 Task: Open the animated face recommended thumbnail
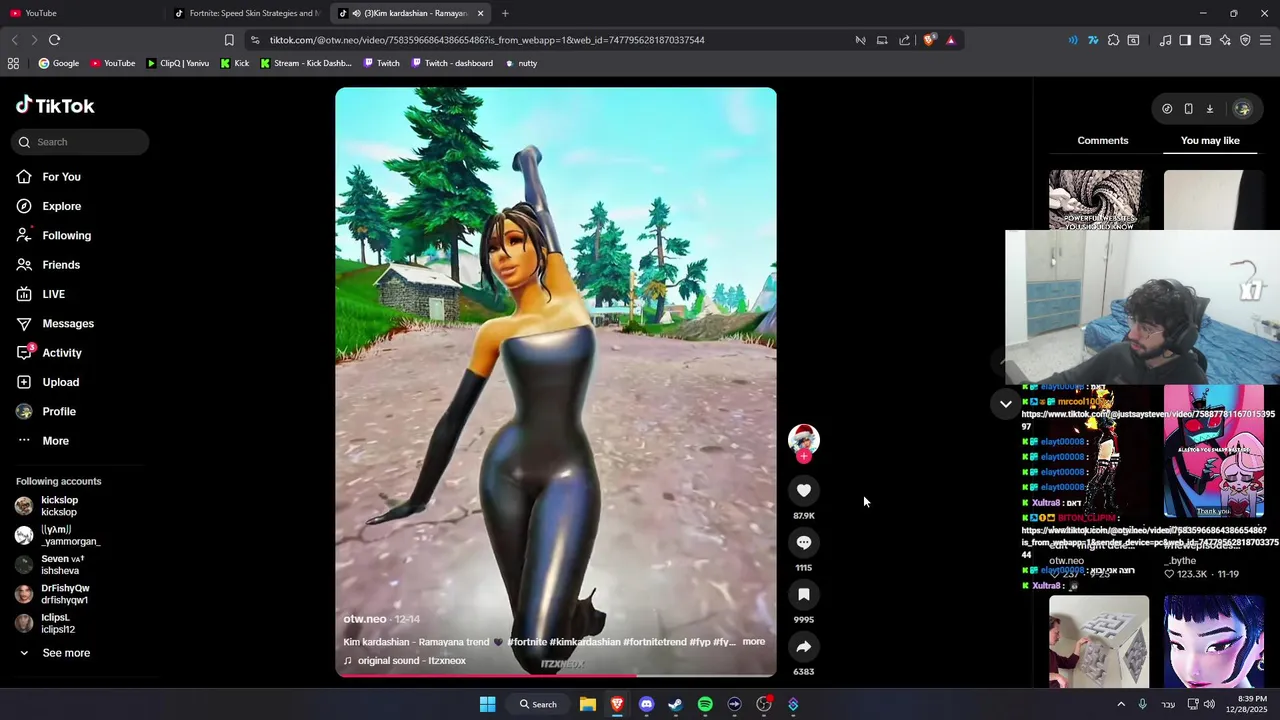pos(1213,641)
